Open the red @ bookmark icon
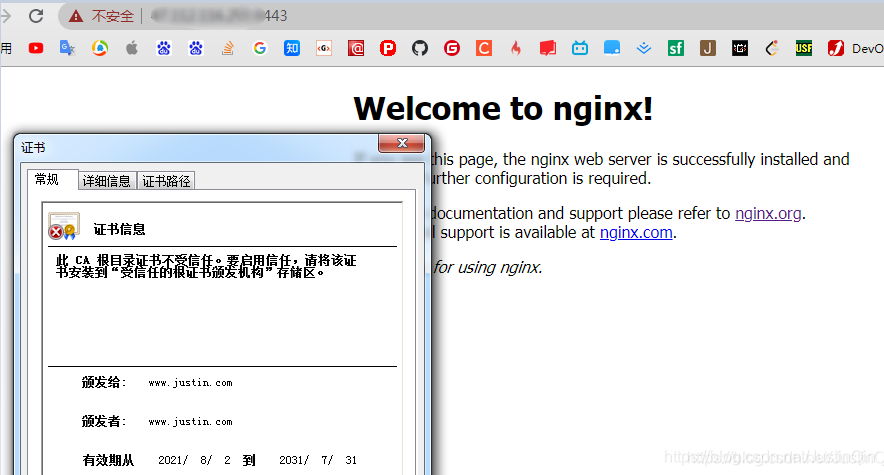Viewport: 884px width, 475px height. [x=356, y=48]
